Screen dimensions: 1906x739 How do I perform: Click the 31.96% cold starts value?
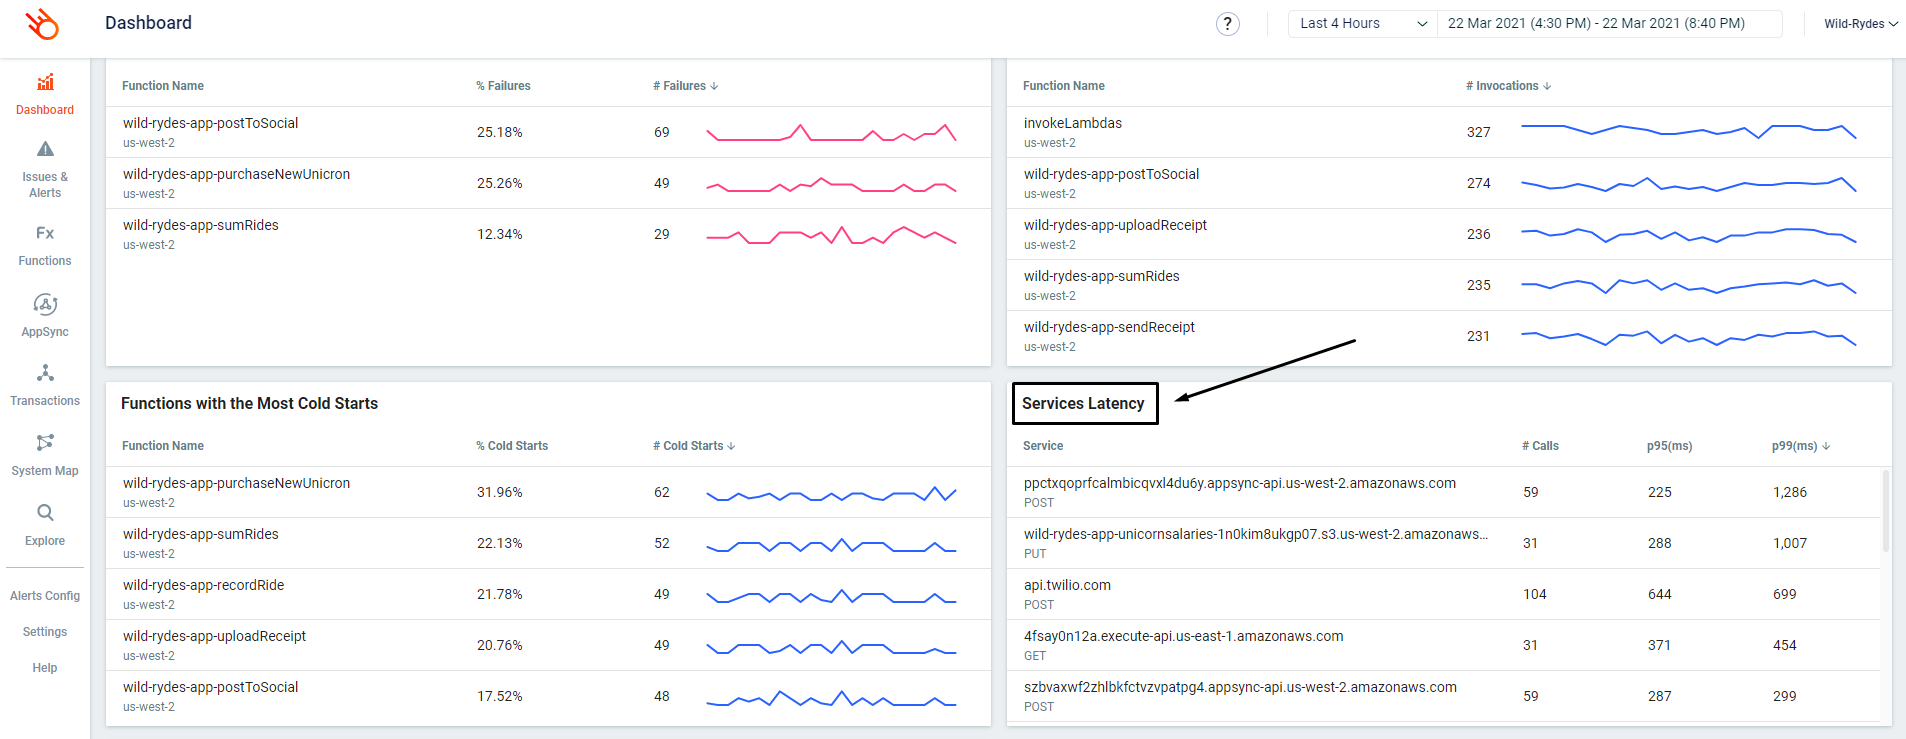point(499,492)
